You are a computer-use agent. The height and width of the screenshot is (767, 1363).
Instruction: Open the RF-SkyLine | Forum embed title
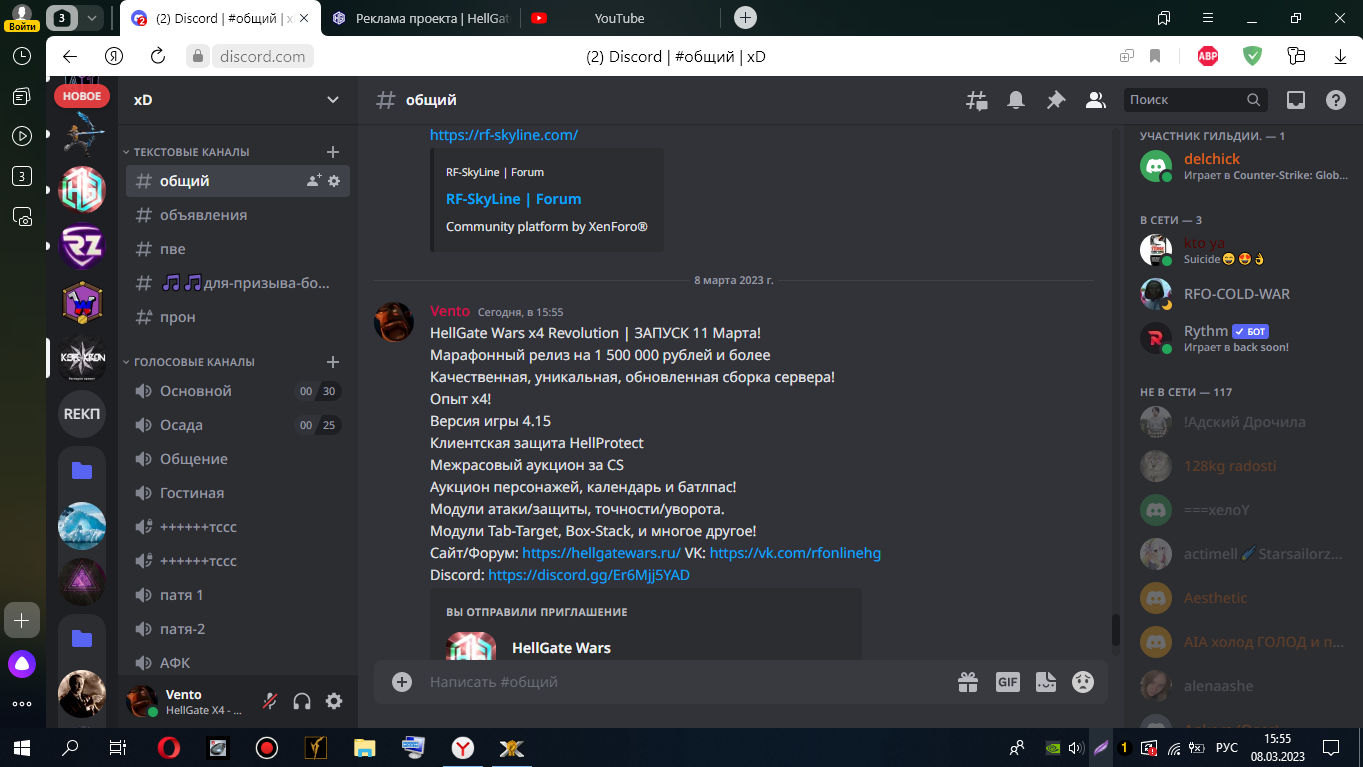513,199
